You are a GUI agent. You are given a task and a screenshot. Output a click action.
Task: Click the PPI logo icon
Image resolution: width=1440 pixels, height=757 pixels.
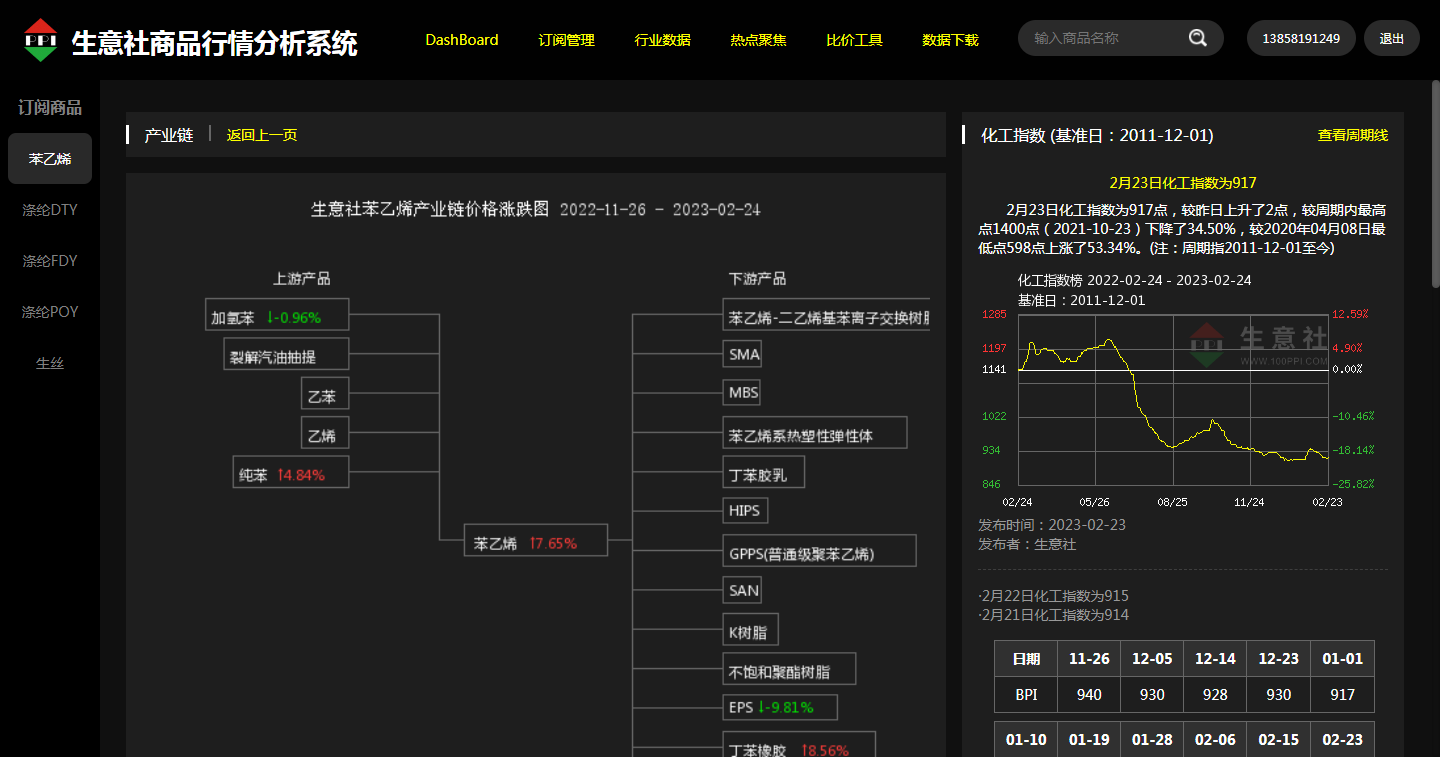point(41,40)
